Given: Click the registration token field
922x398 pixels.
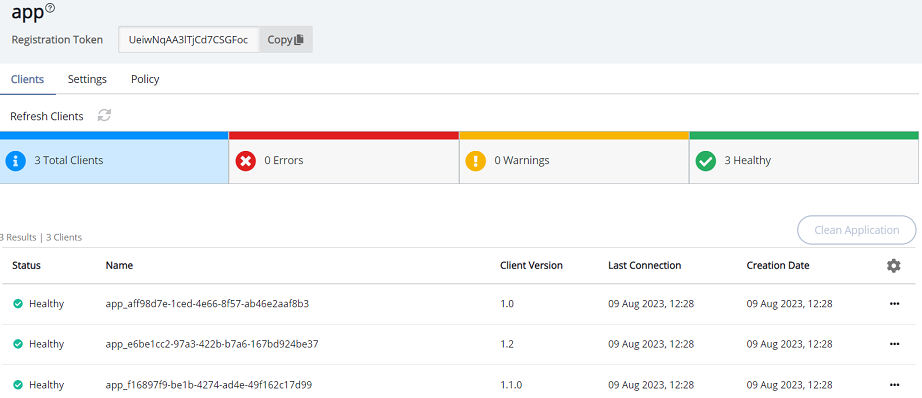Looking at the screenshot, I should click(x=189, y=39).
